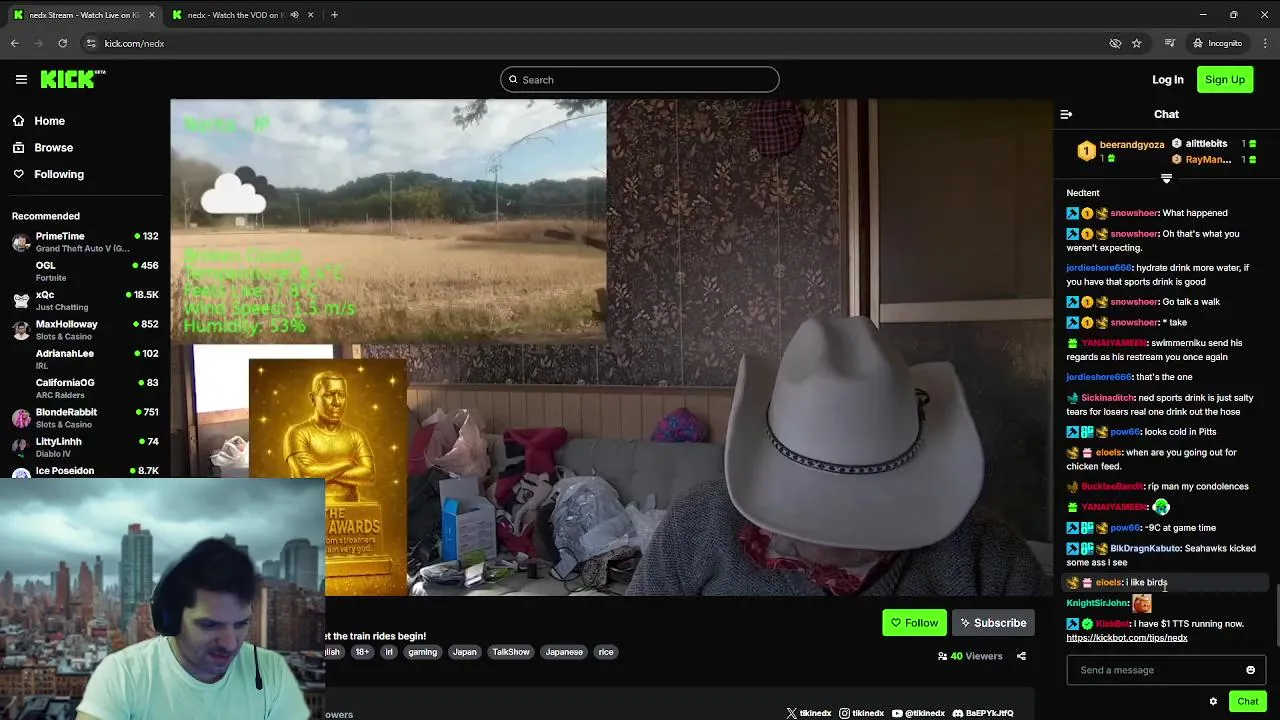Send message with Chat button
Screen dimensions: 1280x720
click(1247, 701)
